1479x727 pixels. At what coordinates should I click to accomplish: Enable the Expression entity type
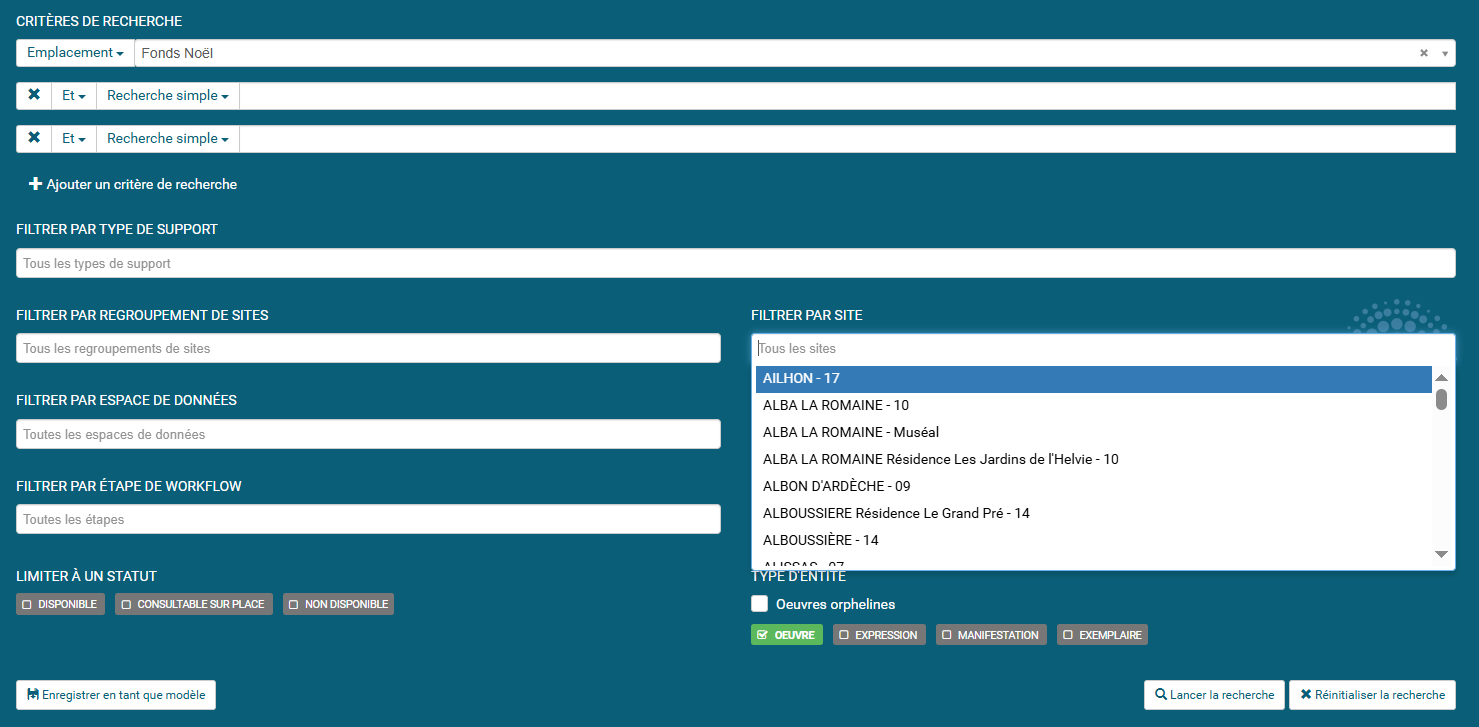[x=879, y=635]
